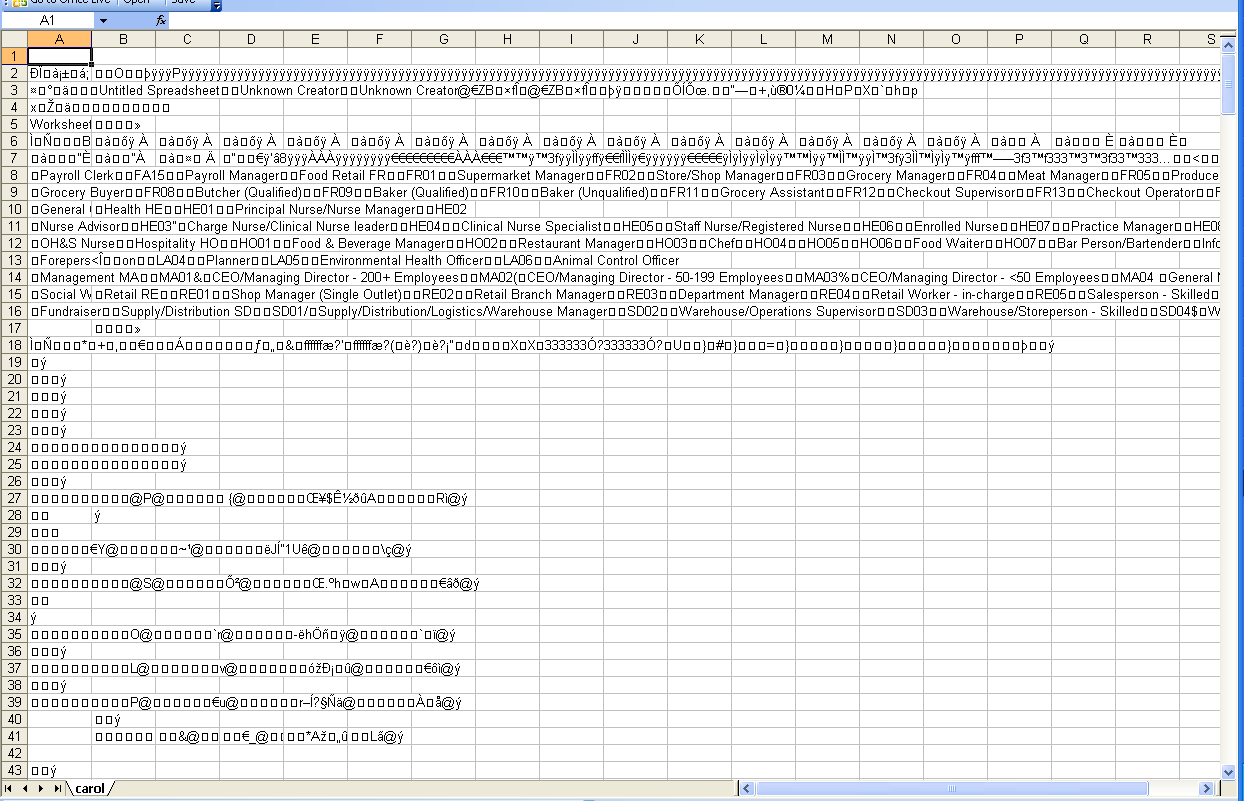Viewport: 1244px width, 801px height.
Task: Select column G header
Action: tap(443, 39)
